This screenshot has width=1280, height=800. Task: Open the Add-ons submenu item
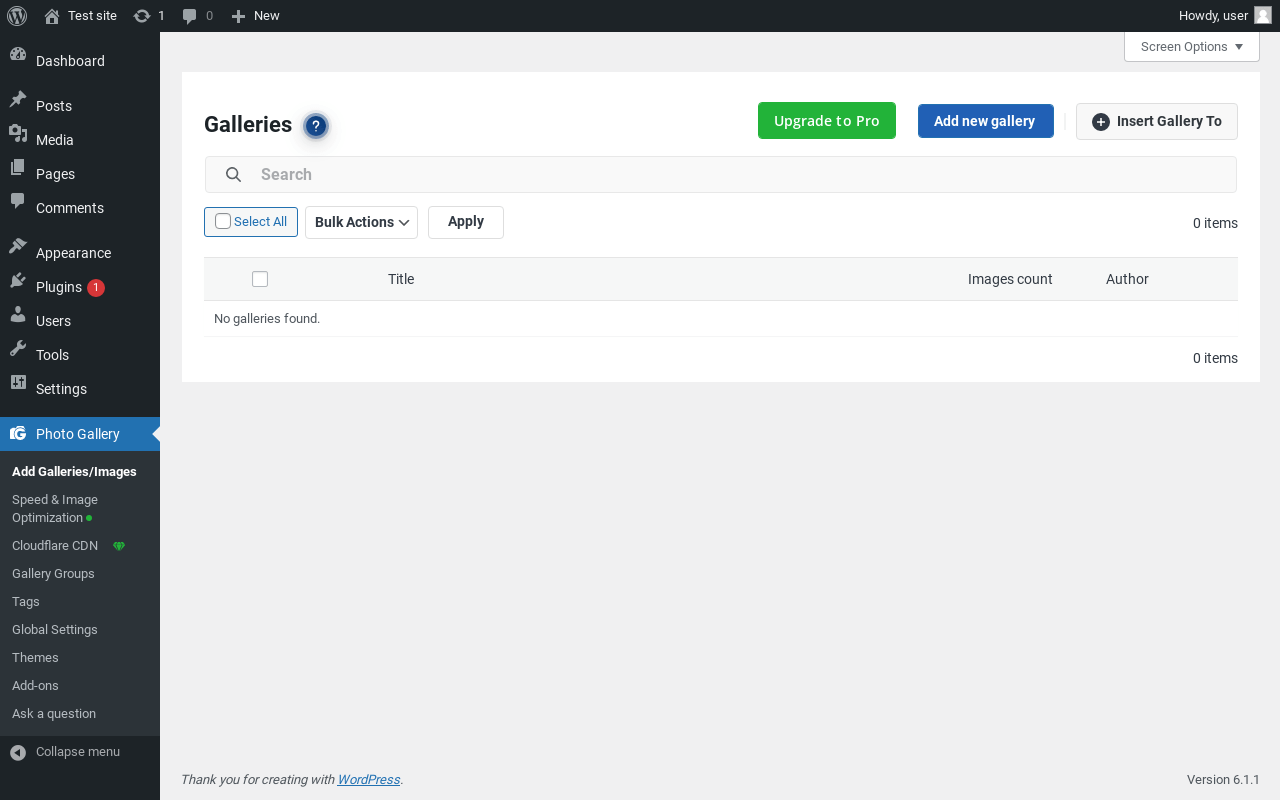35,686
